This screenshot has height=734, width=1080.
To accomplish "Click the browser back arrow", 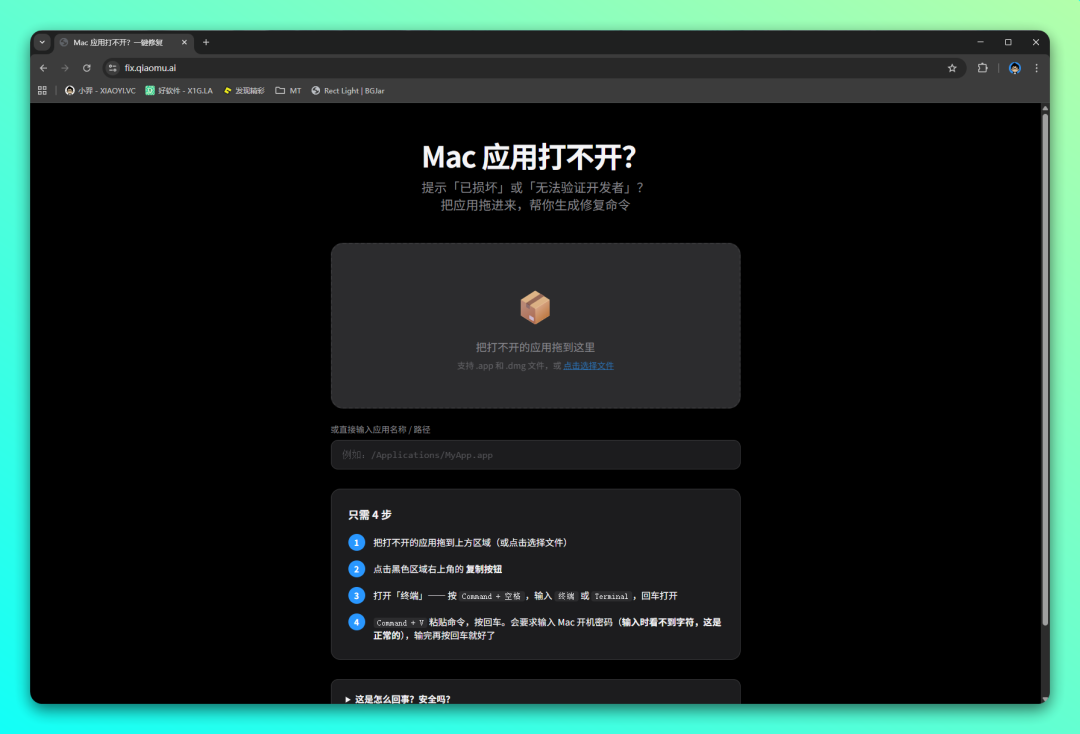I will click(x=43, y=68).
